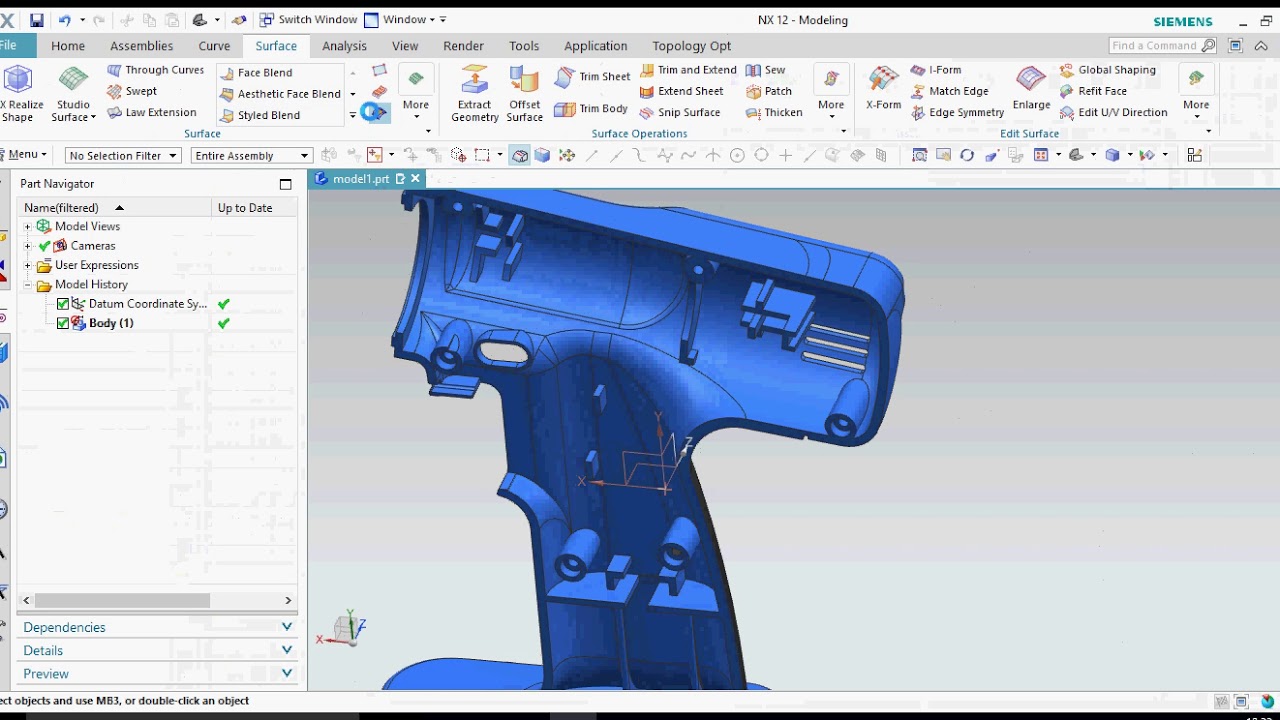This screenshot has height=720, width=1280.
Task: Open More in Surface Operations group
Action: [x=831, y=92]
